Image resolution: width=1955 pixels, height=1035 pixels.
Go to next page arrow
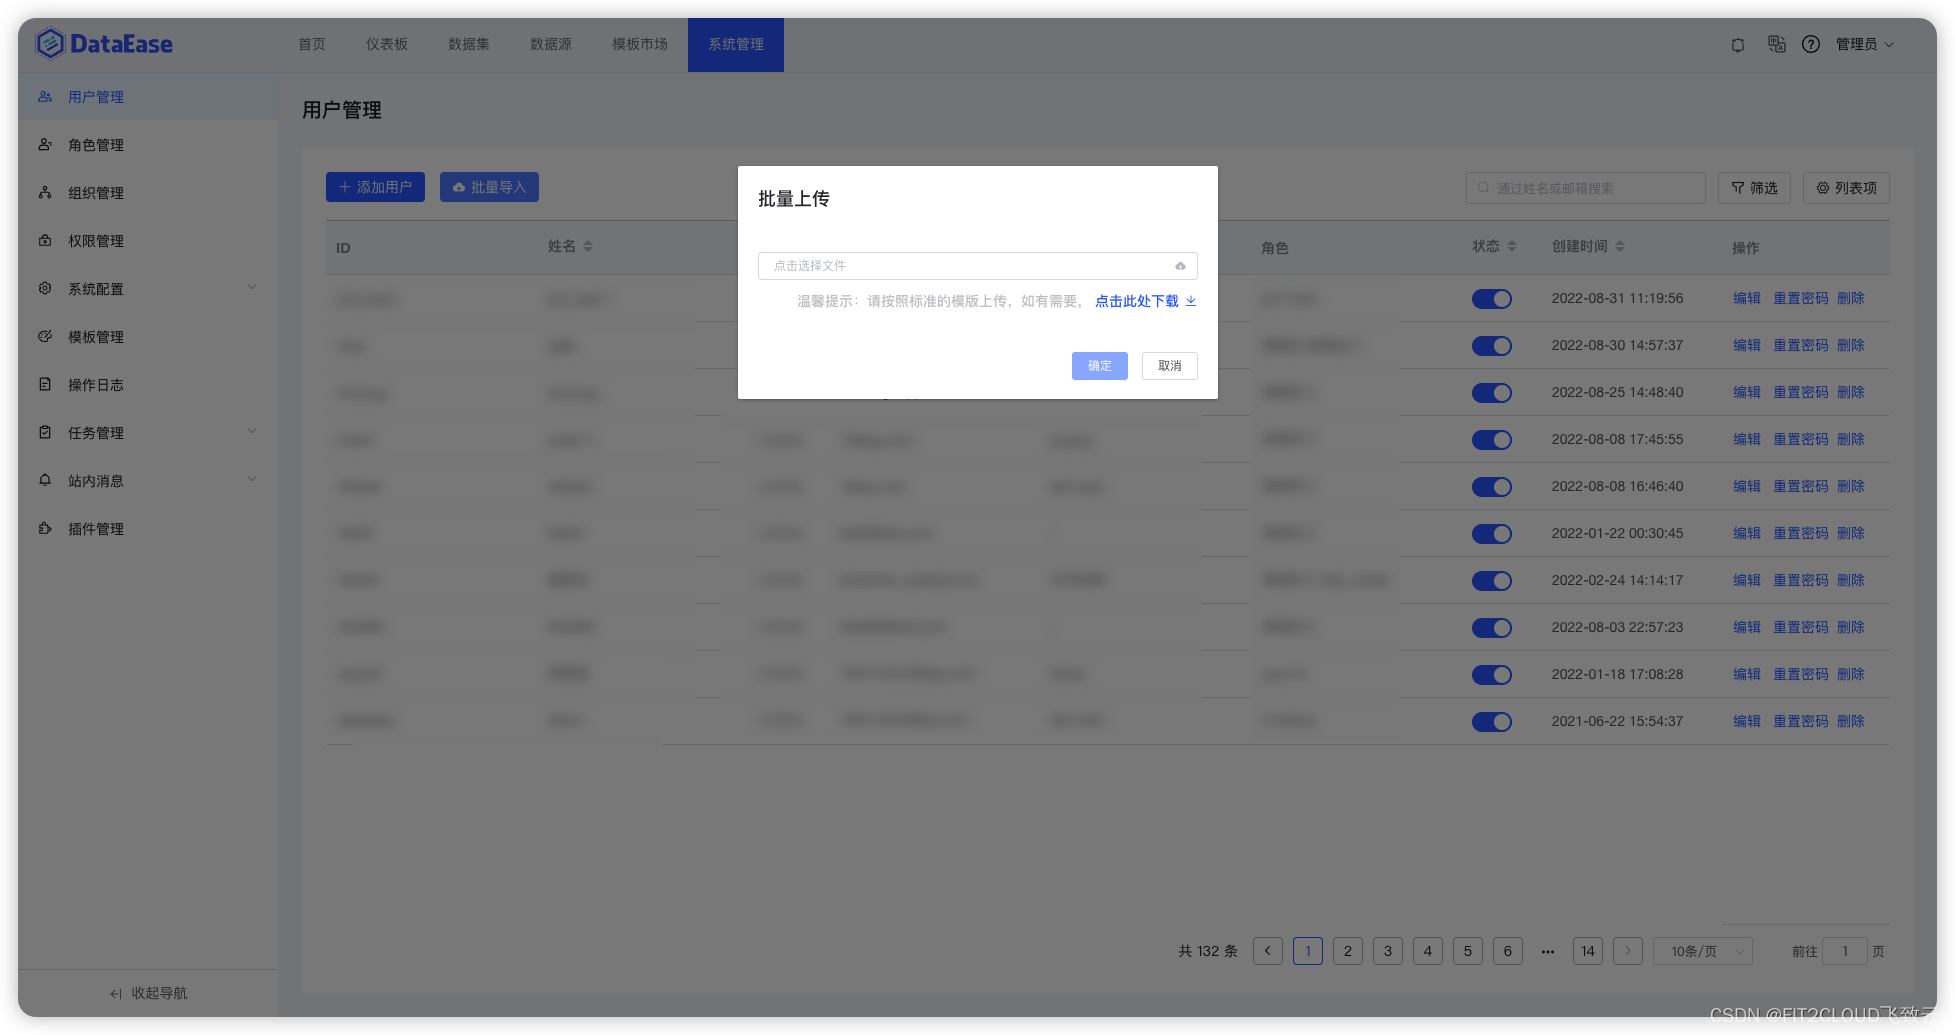[x=1628, y=951]
